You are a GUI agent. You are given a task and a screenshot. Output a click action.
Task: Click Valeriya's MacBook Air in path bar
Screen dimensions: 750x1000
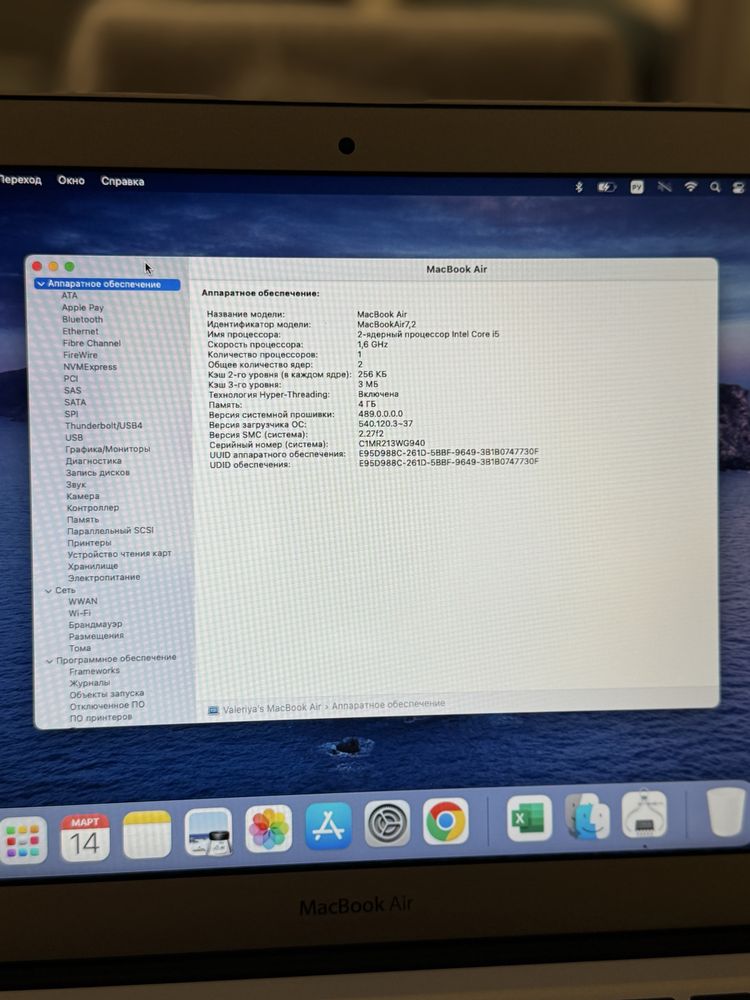click(272, 708)
